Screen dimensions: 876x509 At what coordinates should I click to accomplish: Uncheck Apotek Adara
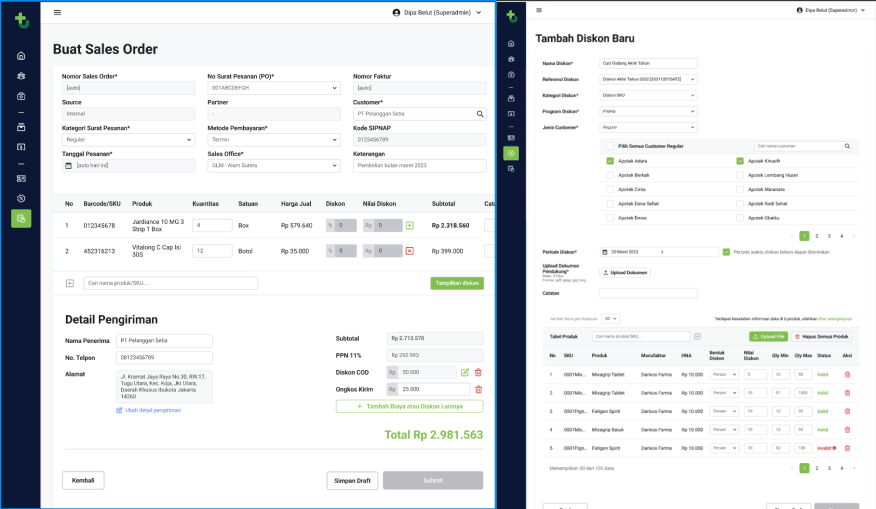(610, 161)
